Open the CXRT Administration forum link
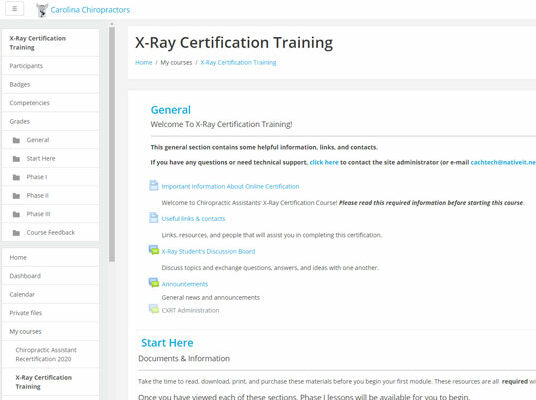The height and width of the screenshot is (400, 536). (190, 310)
